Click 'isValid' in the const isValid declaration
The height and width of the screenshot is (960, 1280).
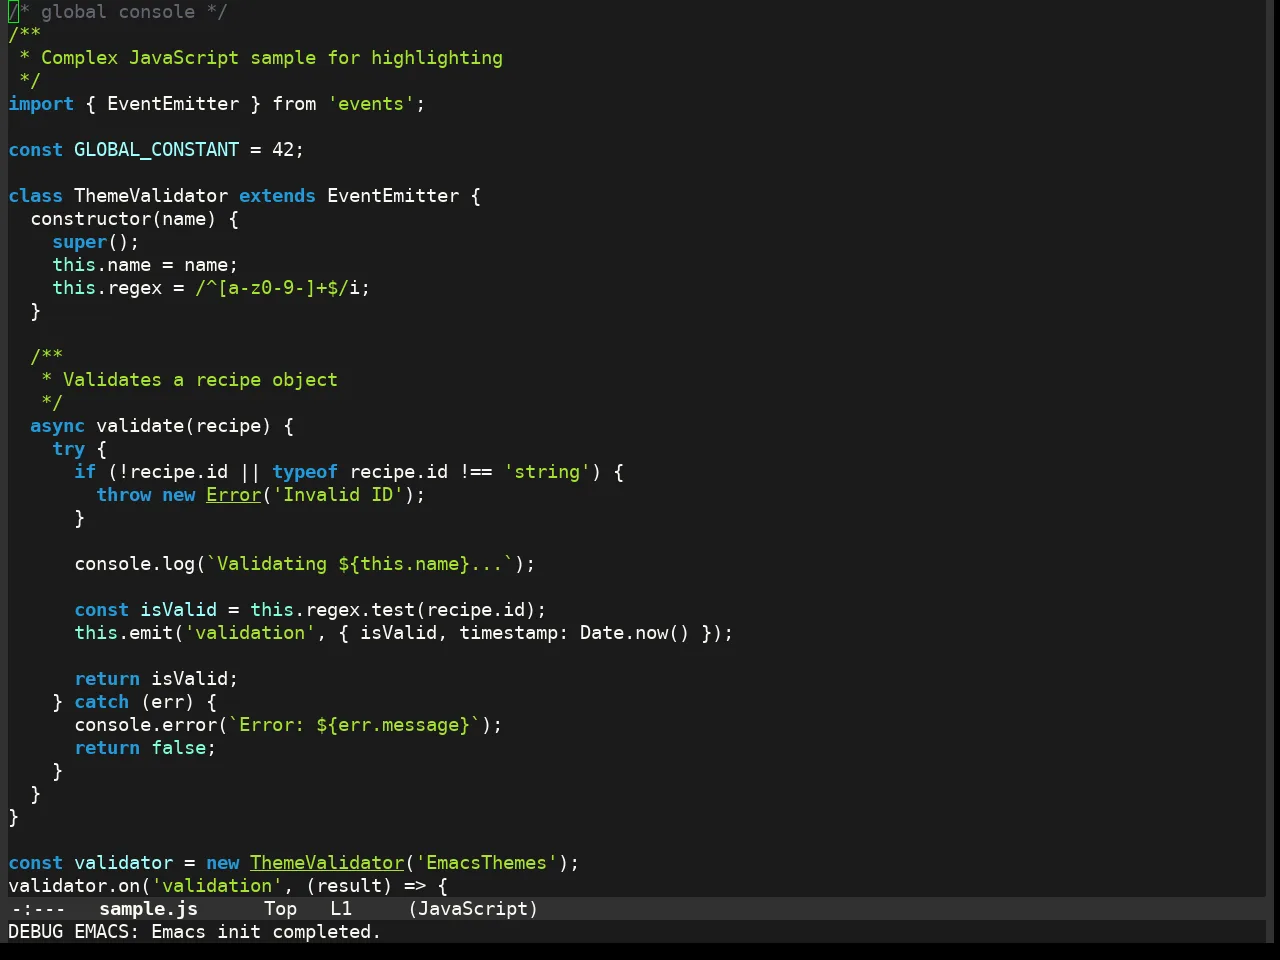[x=178, y=610]
